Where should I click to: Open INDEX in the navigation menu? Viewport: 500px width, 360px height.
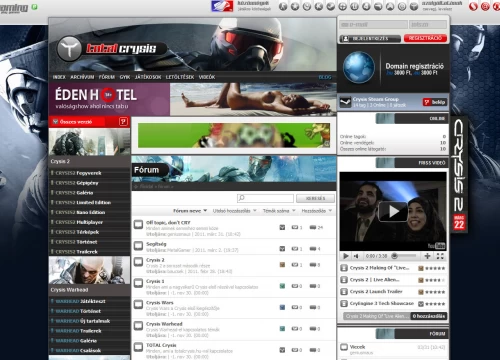click(x=59, y=77)
